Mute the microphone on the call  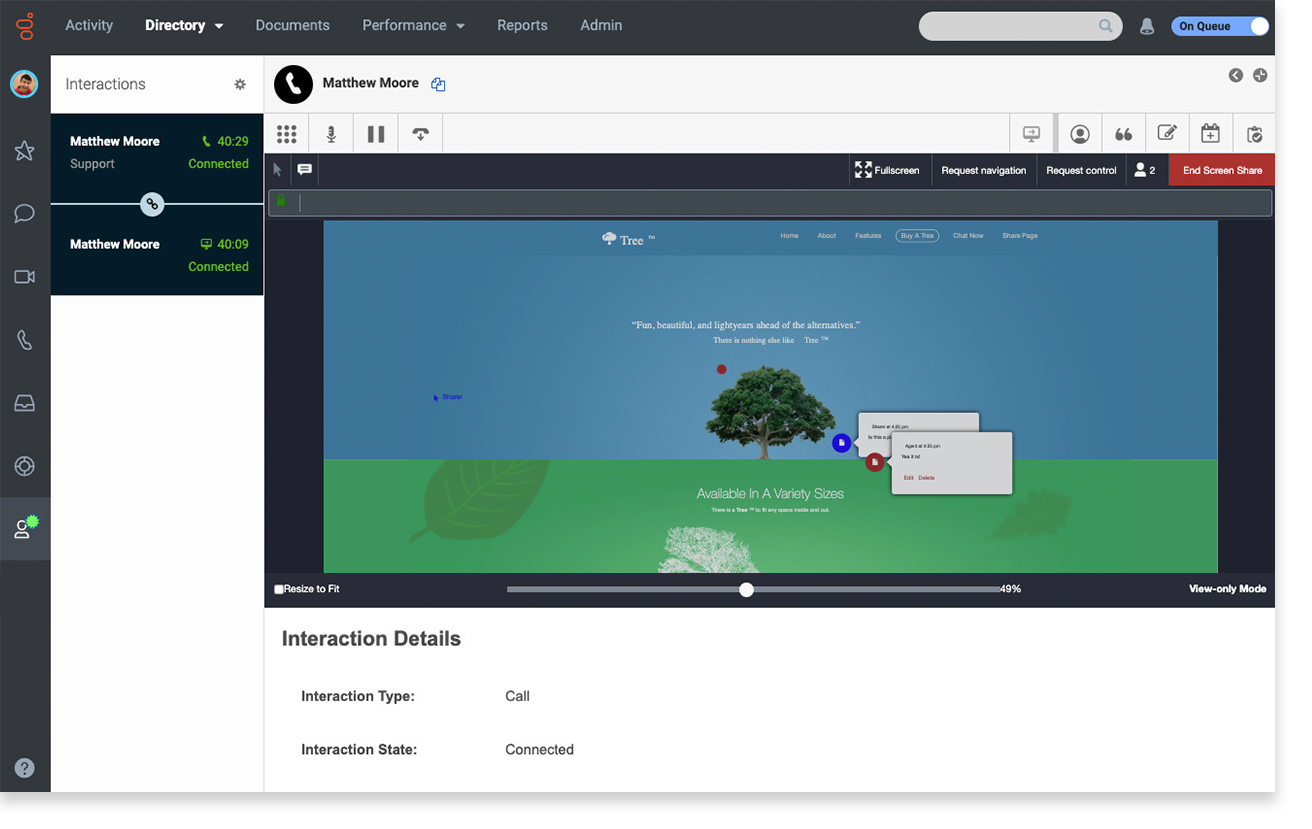pos(330,133)
